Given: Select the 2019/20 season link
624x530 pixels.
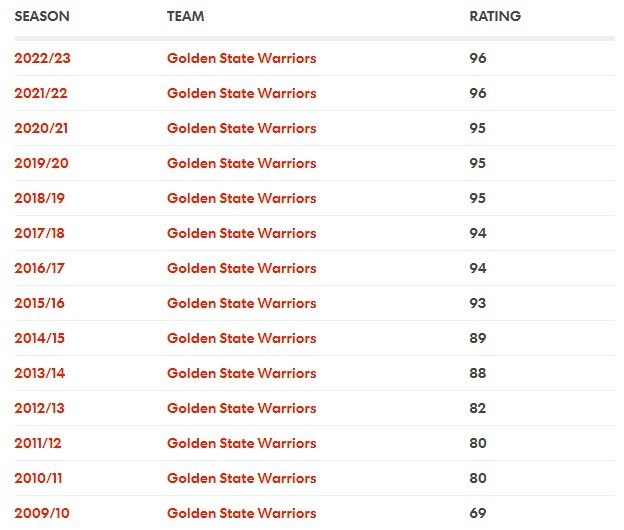Looking at the screenshot, I should (x=42, y=163).
